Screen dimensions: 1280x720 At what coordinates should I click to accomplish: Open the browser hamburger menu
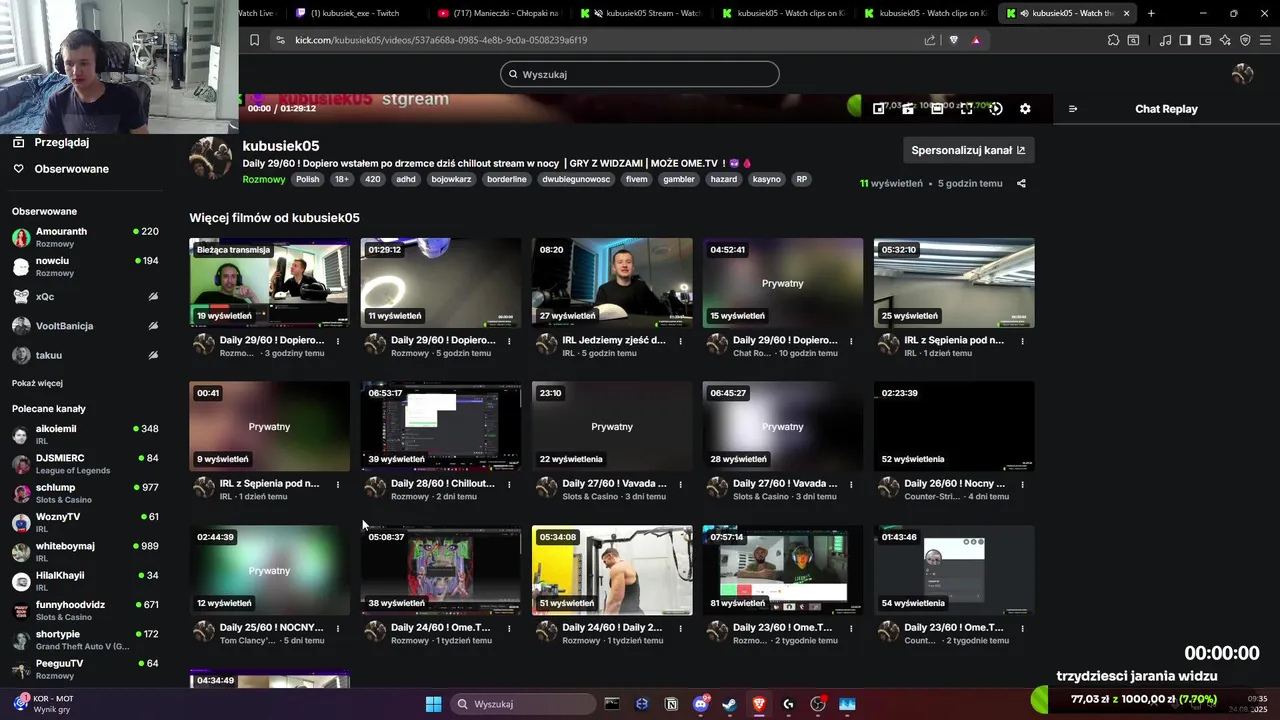[x=1266, y=40]
